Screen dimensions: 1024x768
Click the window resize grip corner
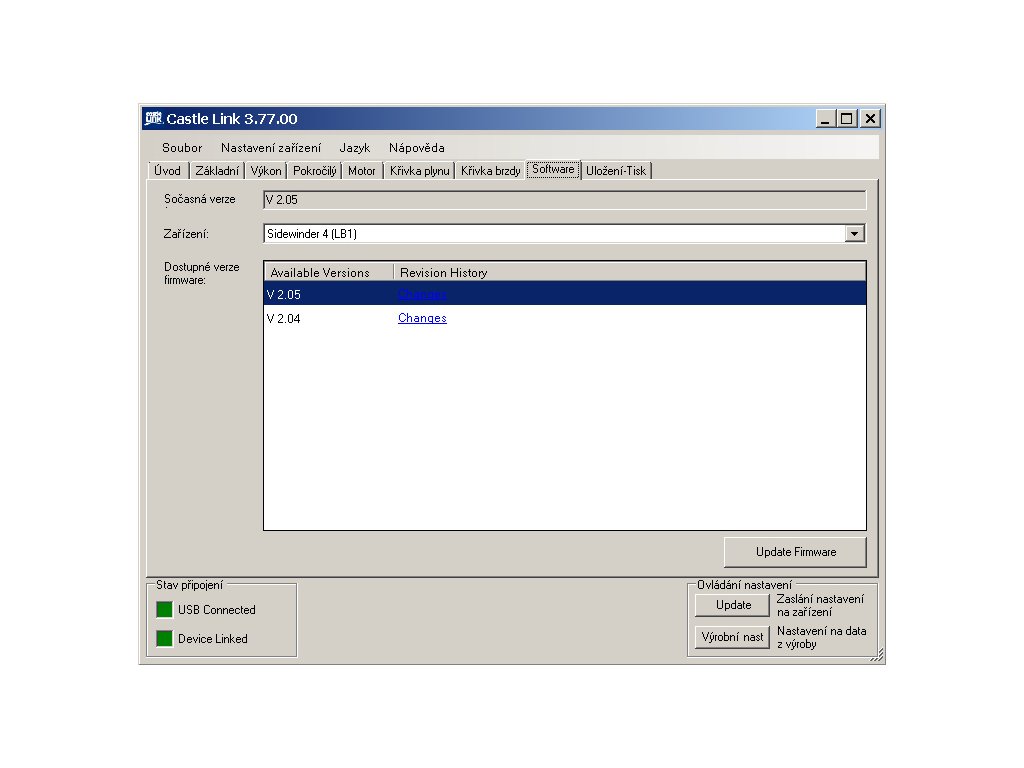pyautogui.click(x=877, y=655)
